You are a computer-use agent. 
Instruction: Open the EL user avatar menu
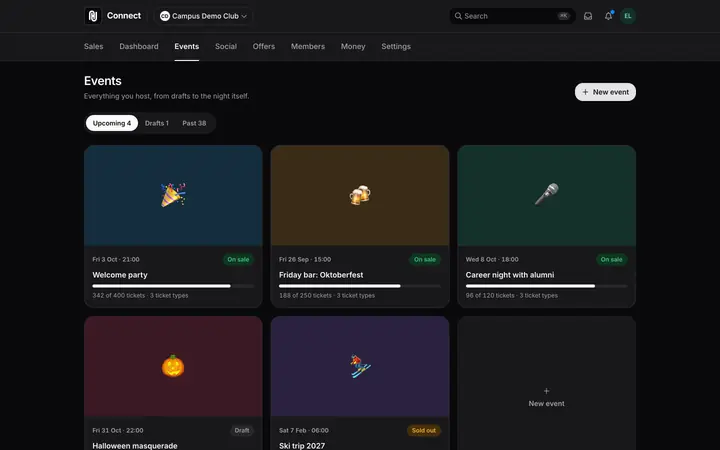628,16
